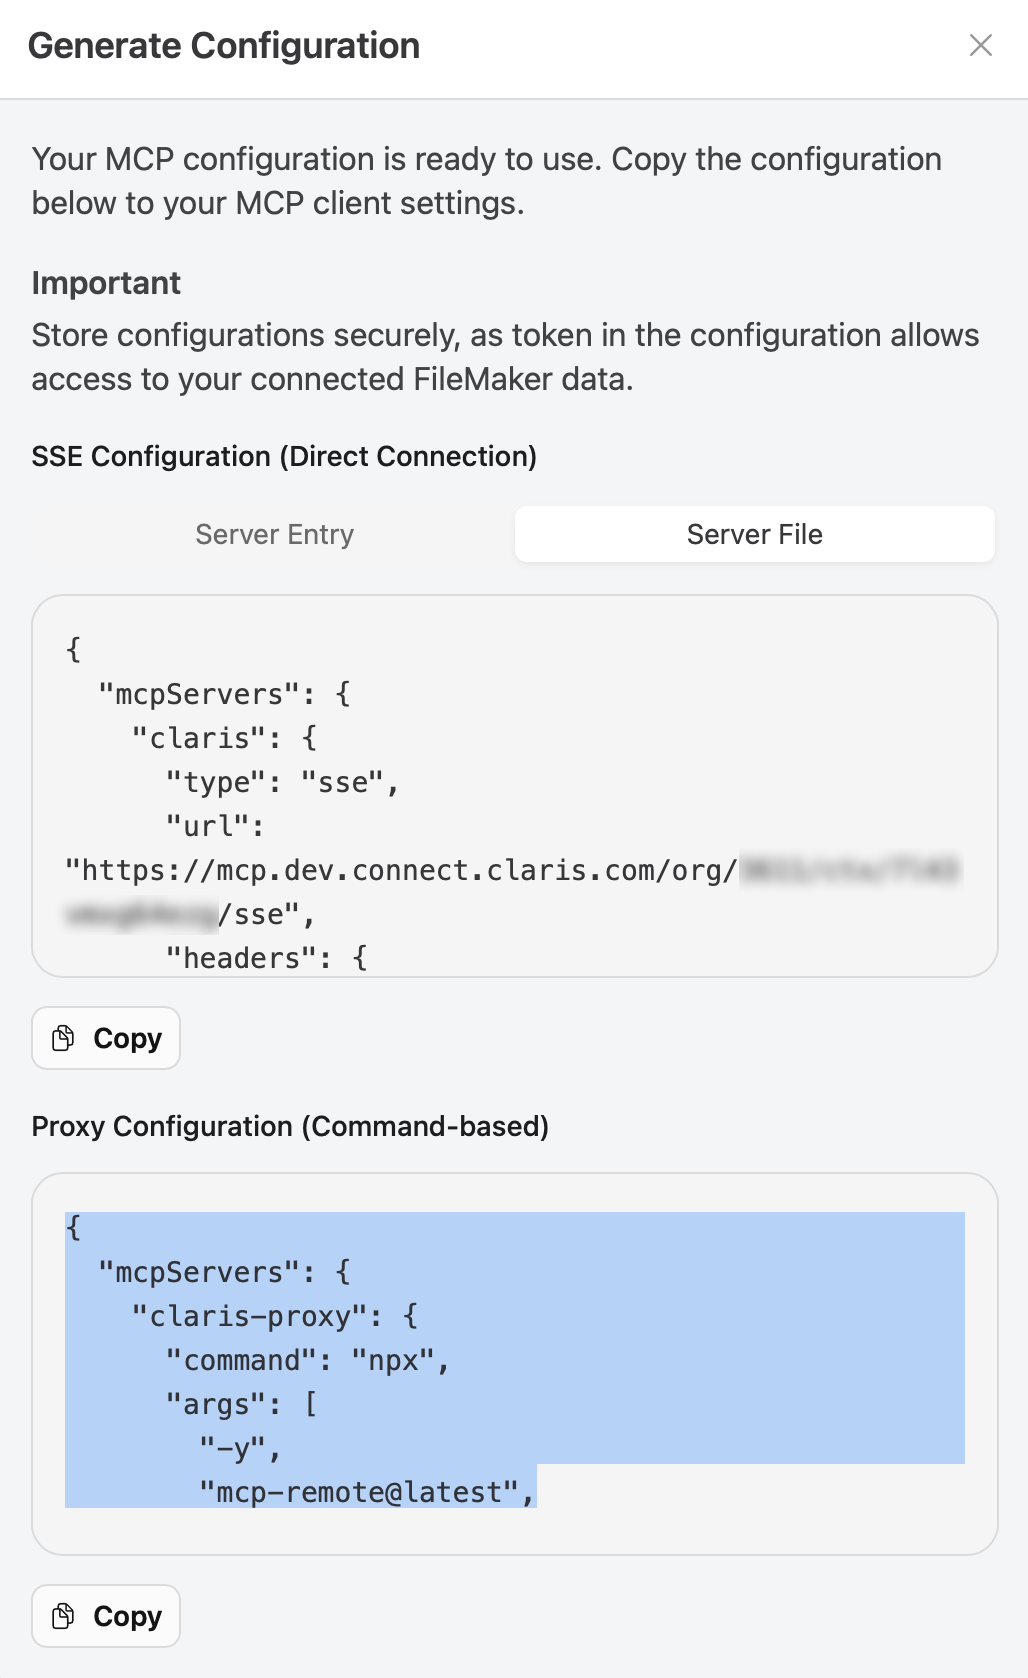Click the "command": "npx" line in the proxy config
Screen dimensions: 1028x1678
(x=307, y=1359)
